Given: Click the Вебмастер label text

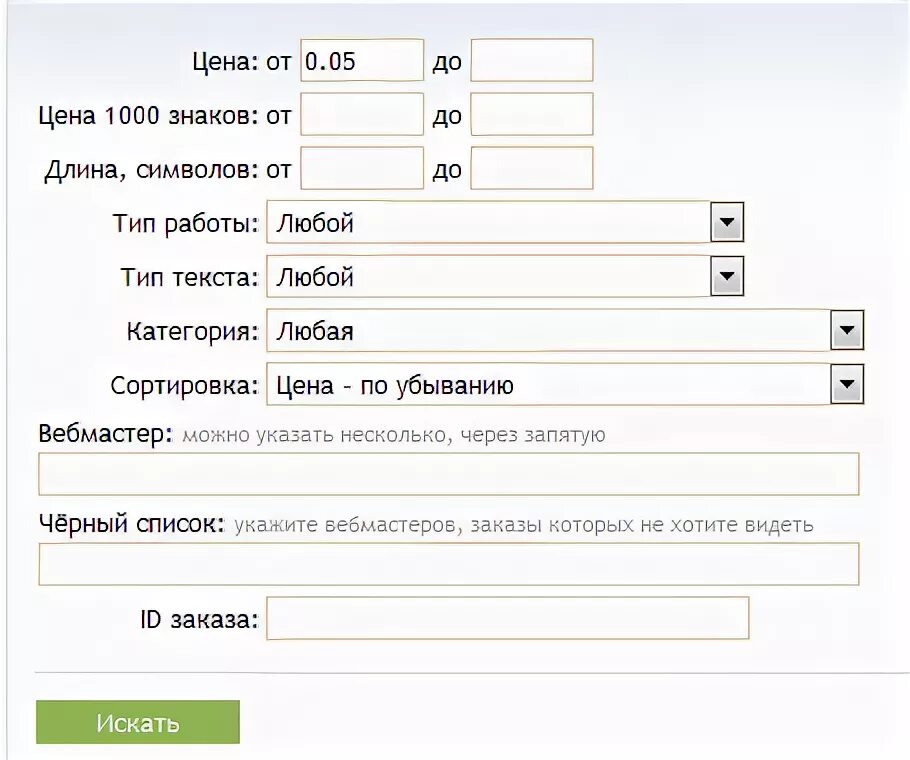Looking at the screenshot, I should tap(106, 433).
